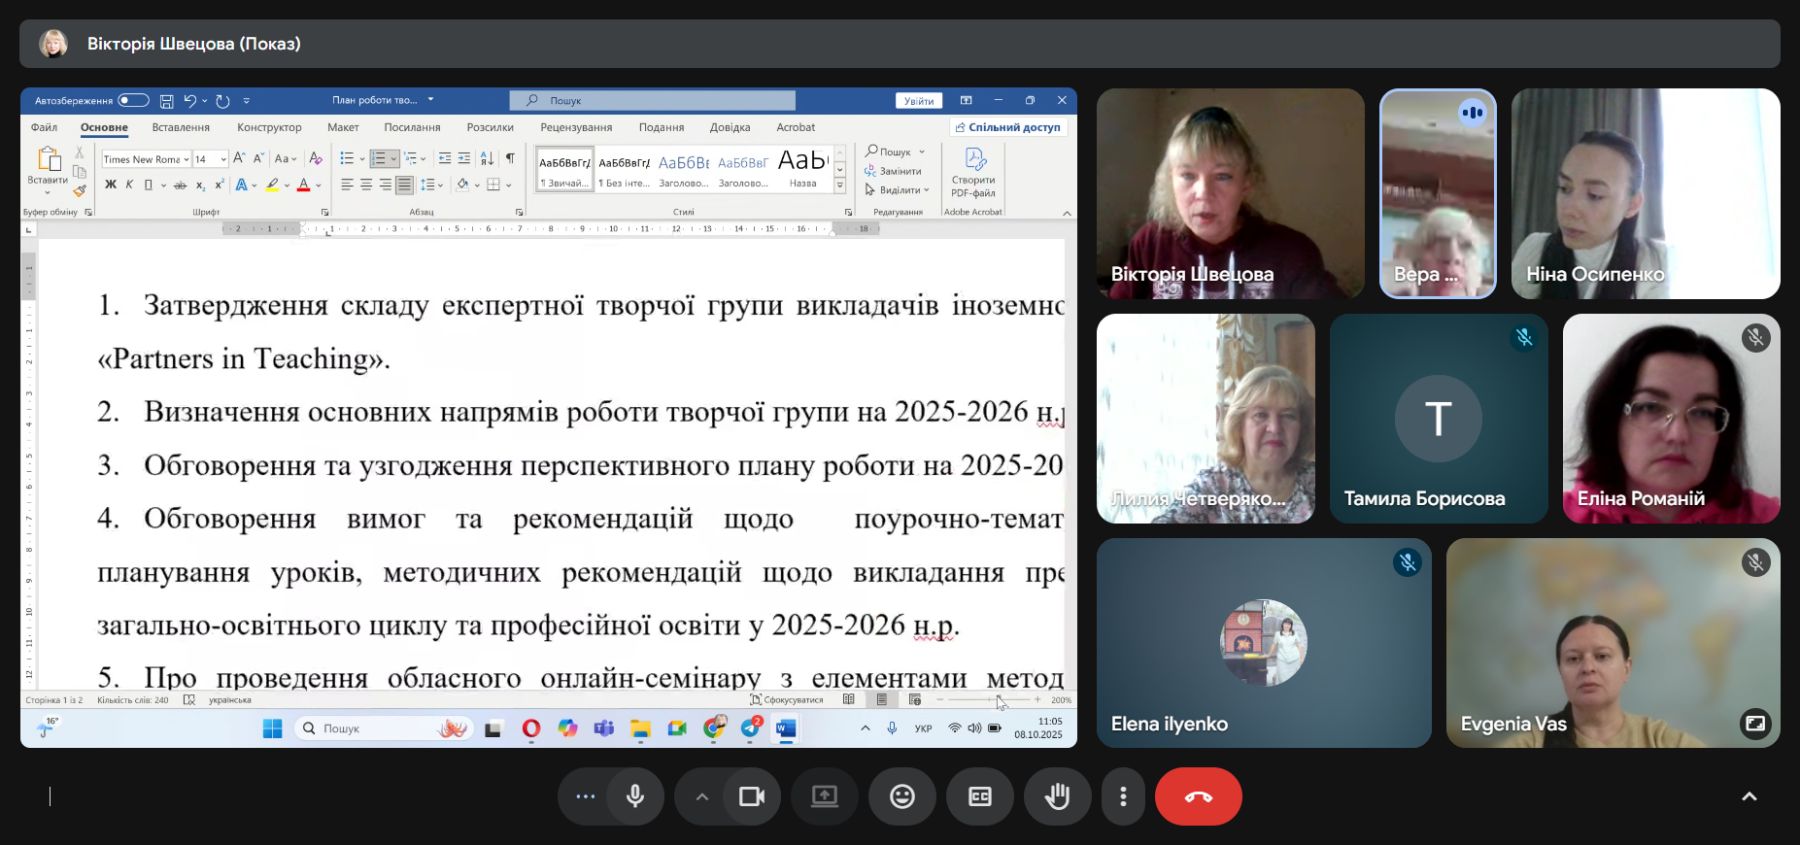Image resolution: width=1800 pixels, height=845 pixels.
Task: Expand video settings chevron beside the camera
Action: [x=702, y=797]
